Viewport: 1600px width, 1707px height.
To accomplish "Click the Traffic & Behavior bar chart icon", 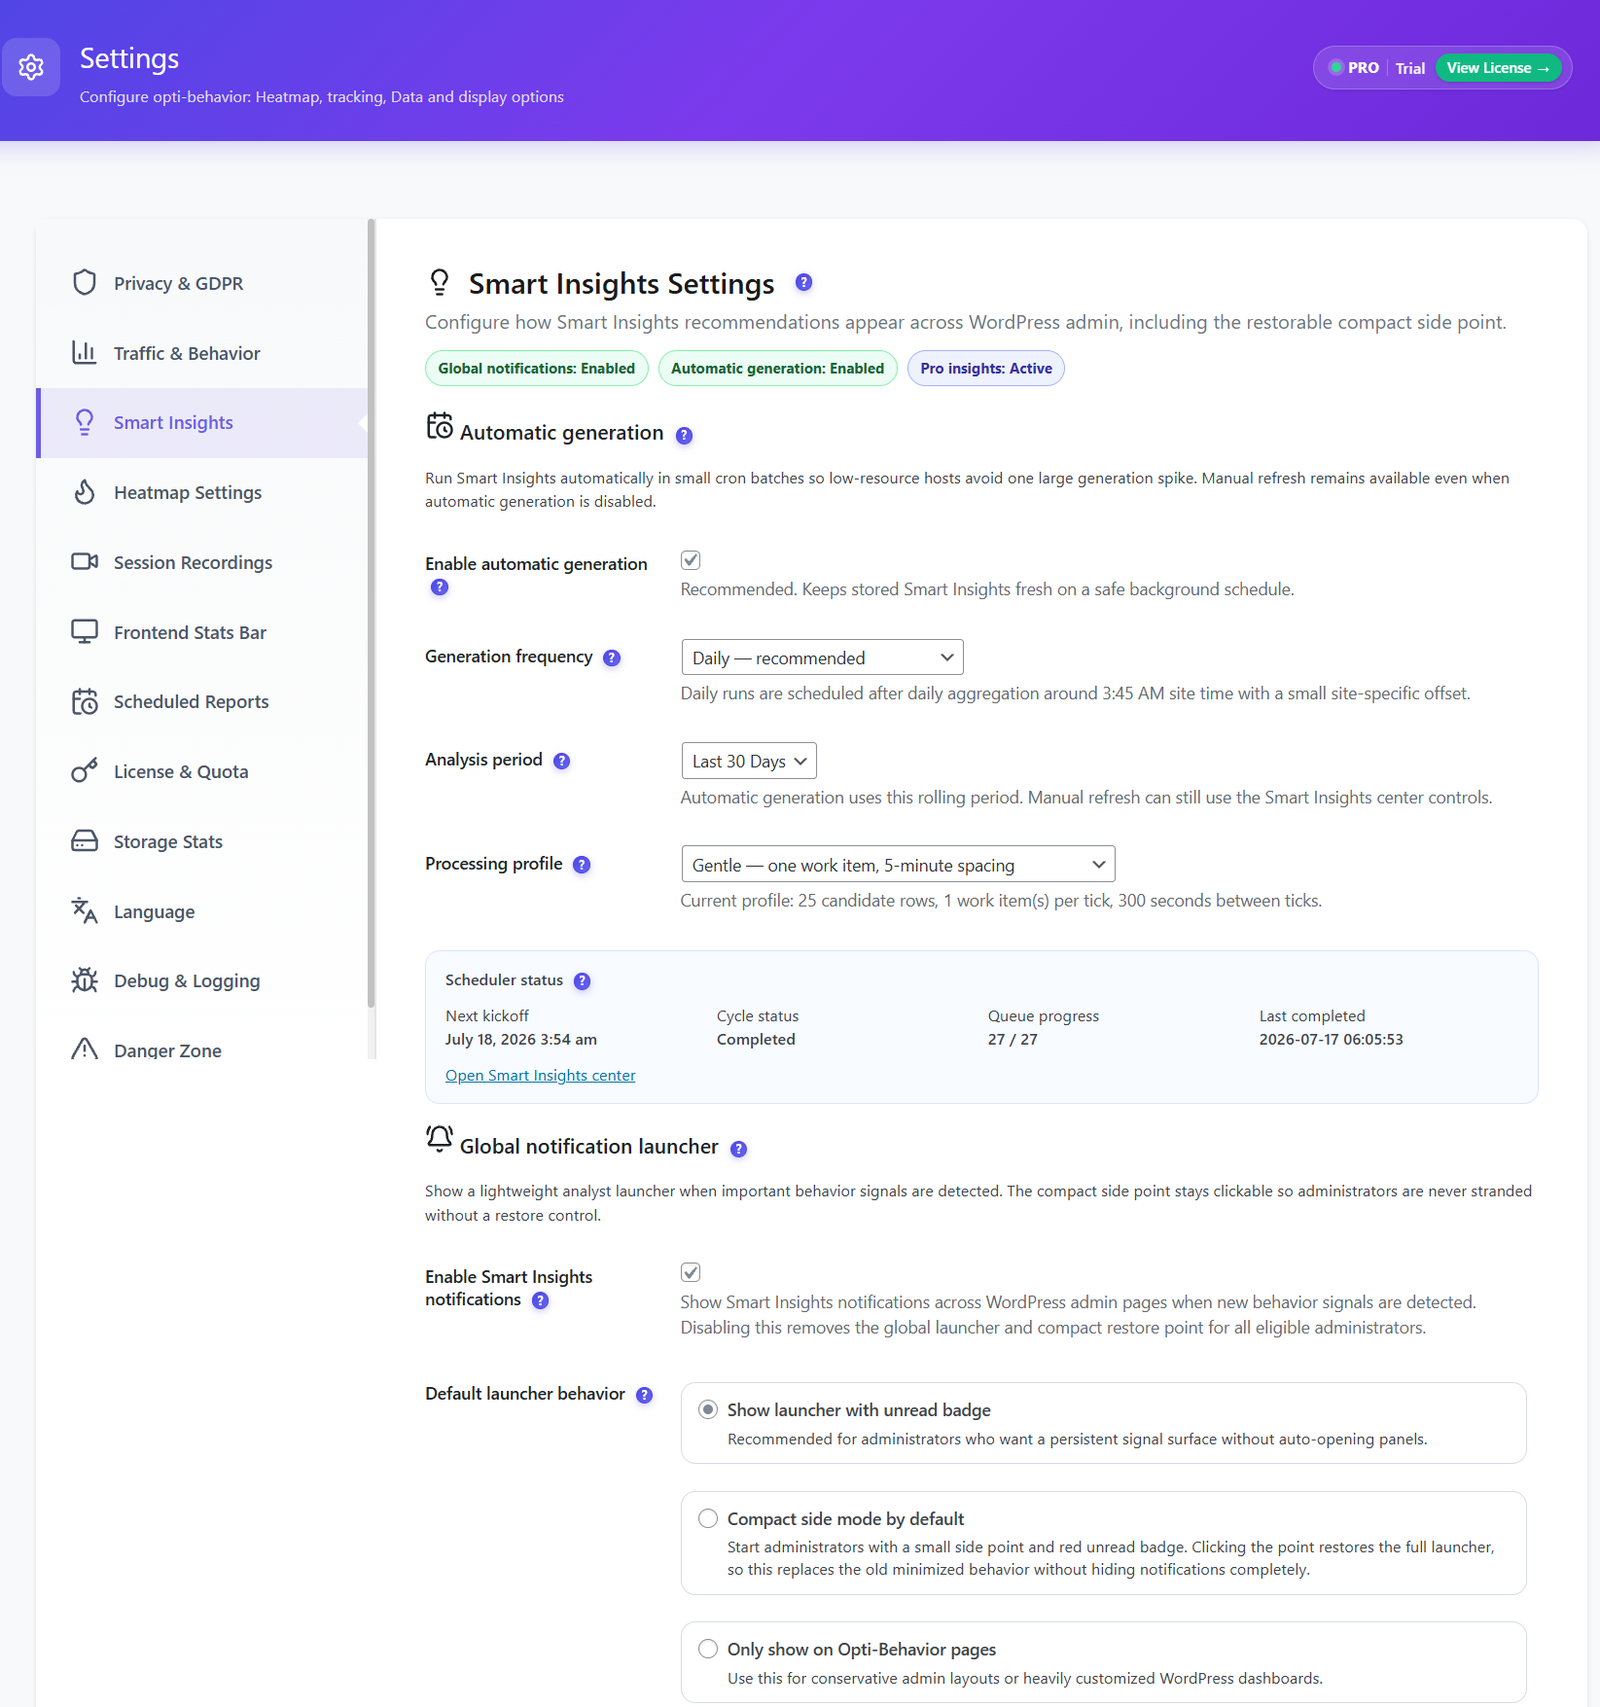I will (x=85, y=353).
